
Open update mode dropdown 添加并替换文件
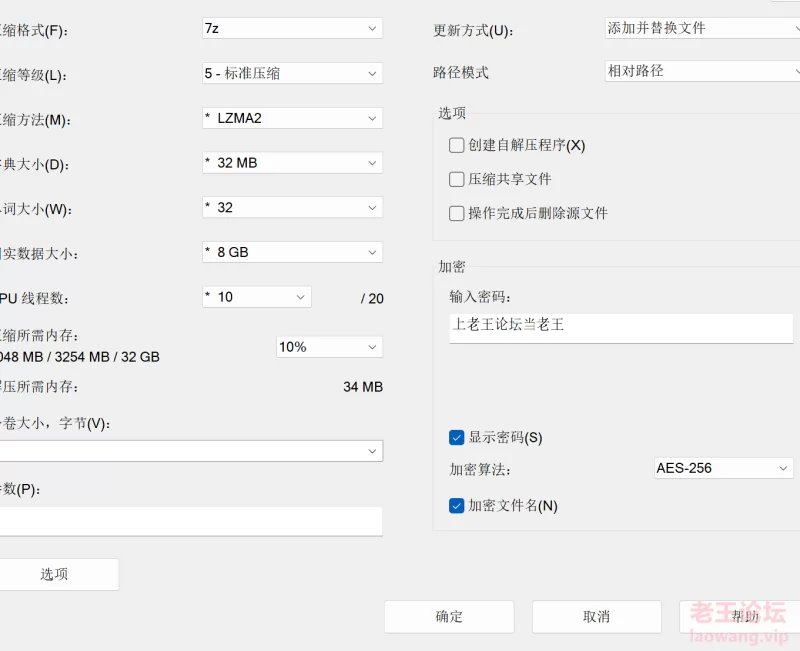pos(703,28)
